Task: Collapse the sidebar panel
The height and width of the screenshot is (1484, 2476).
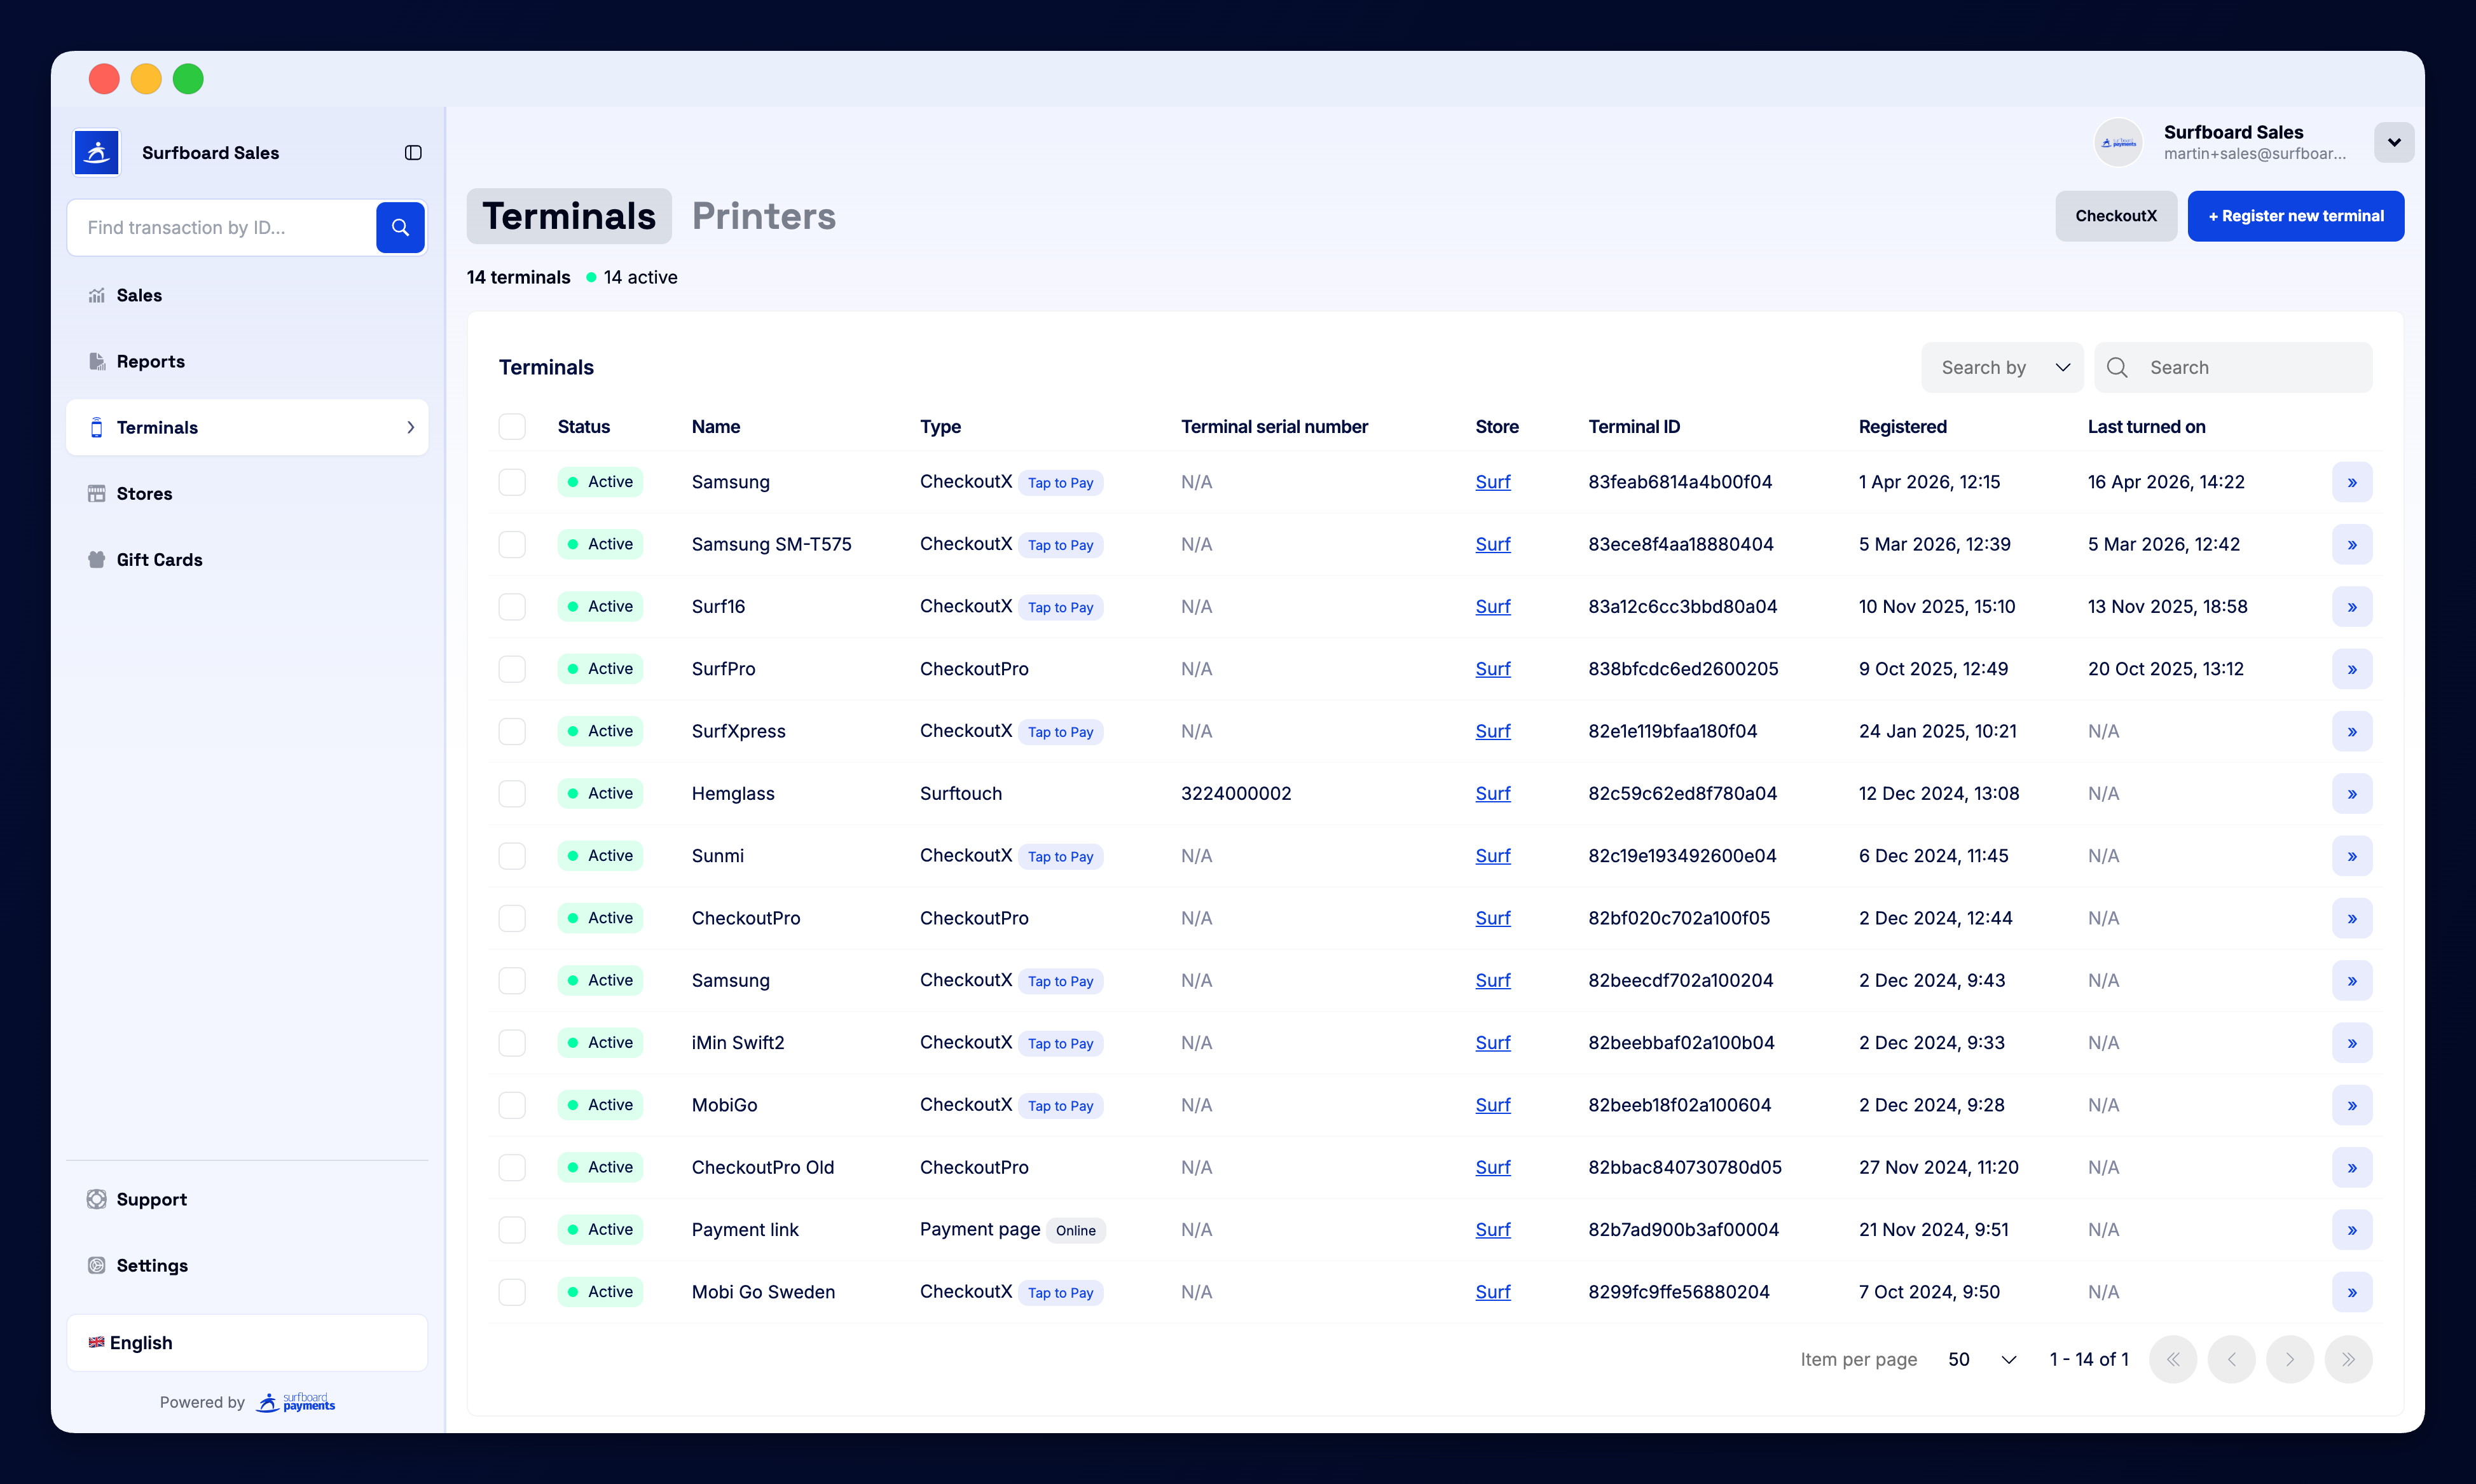Action: (x=413, y=152)
